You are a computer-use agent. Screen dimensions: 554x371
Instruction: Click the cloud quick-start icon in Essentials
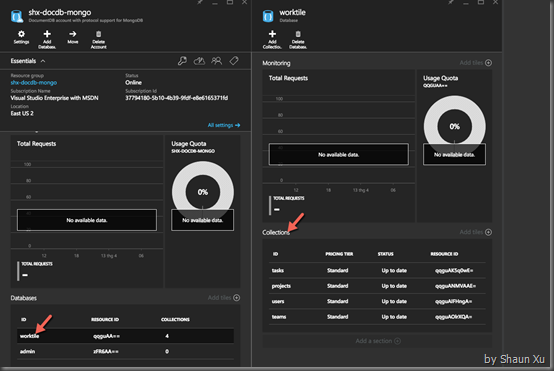click(x=199, y=61)
